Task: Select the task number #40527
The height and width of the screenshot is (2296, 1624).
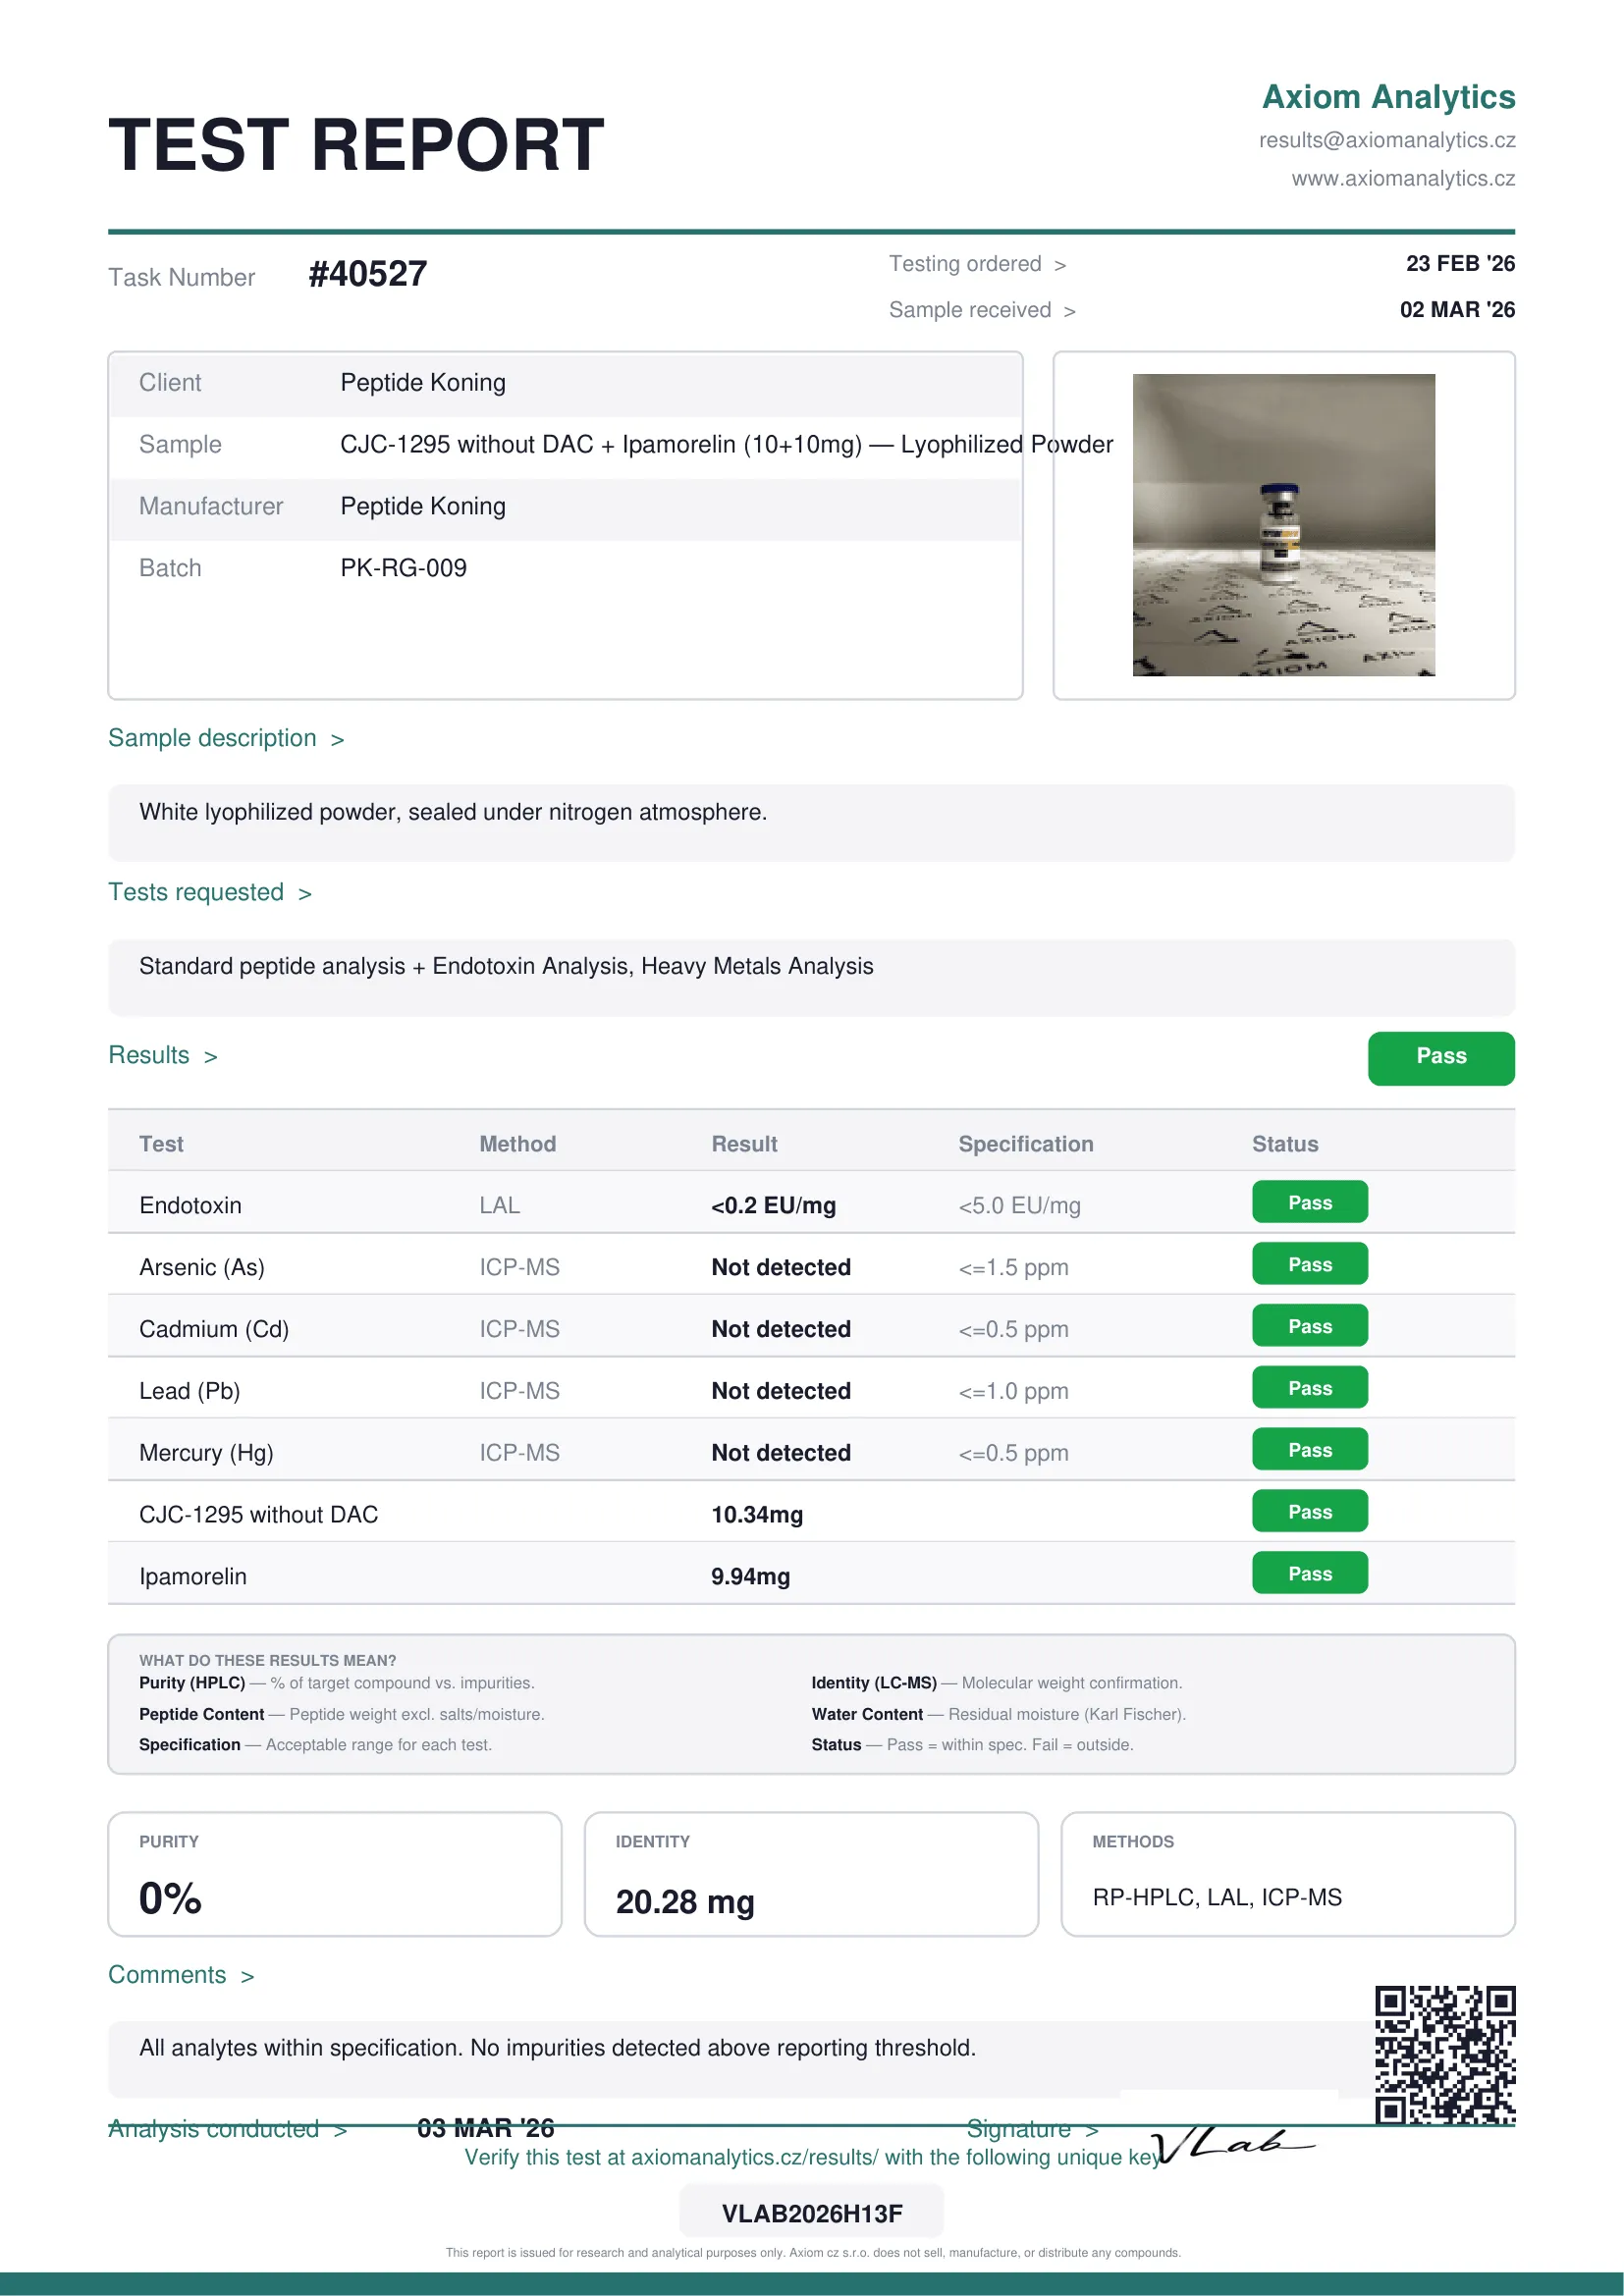Action: tap(368, 274)
